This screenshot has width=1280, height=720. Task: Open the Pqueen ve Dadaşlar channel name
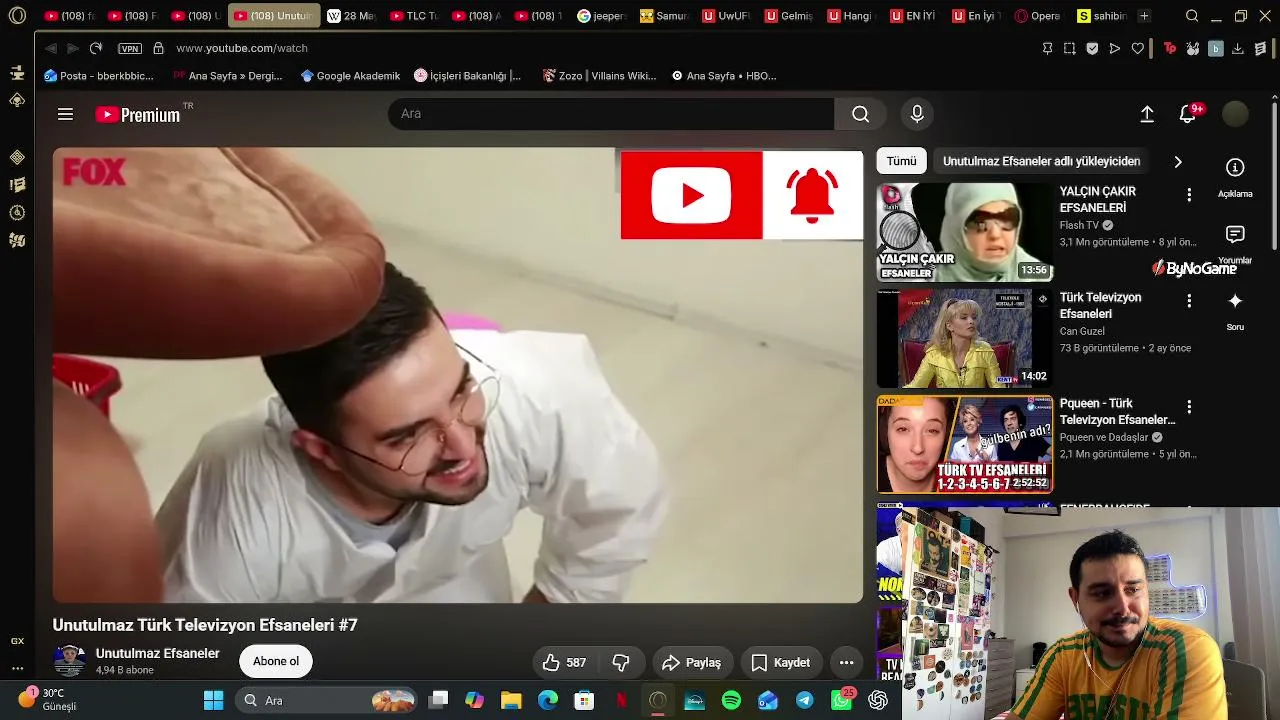[1104, 437]
